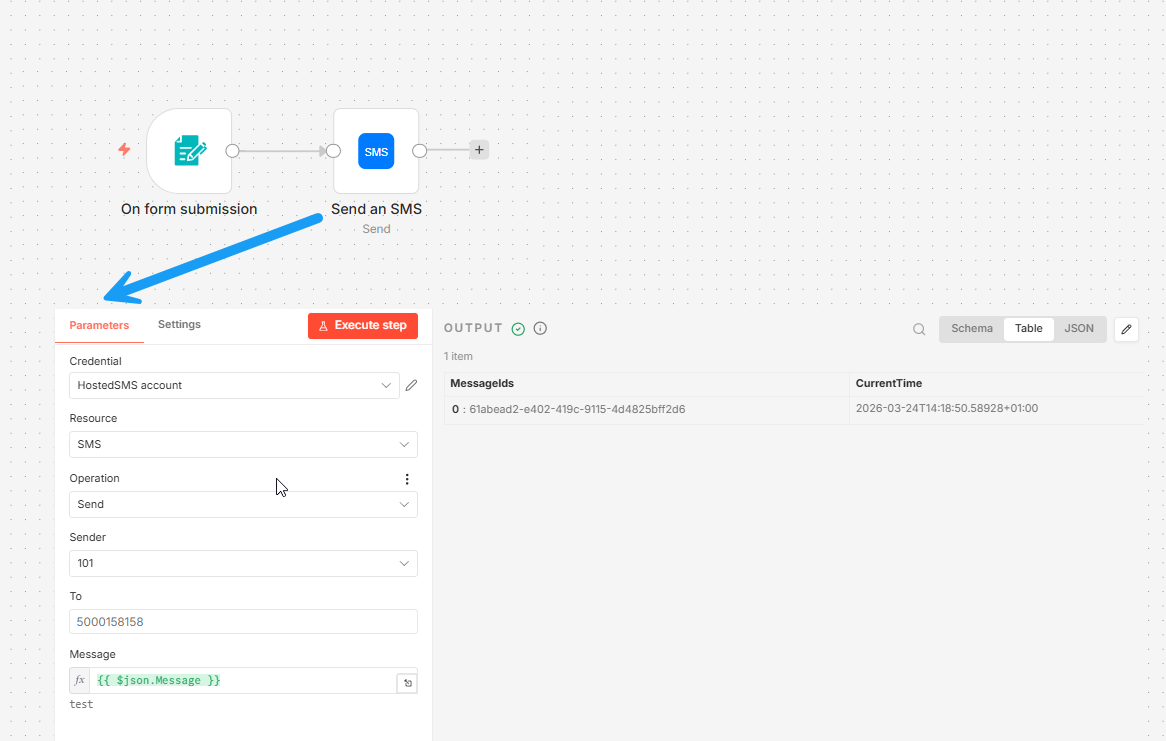This screenshot has width=1166, height=741.
Task: Click the Execute step button
Action: click(363, 326)
